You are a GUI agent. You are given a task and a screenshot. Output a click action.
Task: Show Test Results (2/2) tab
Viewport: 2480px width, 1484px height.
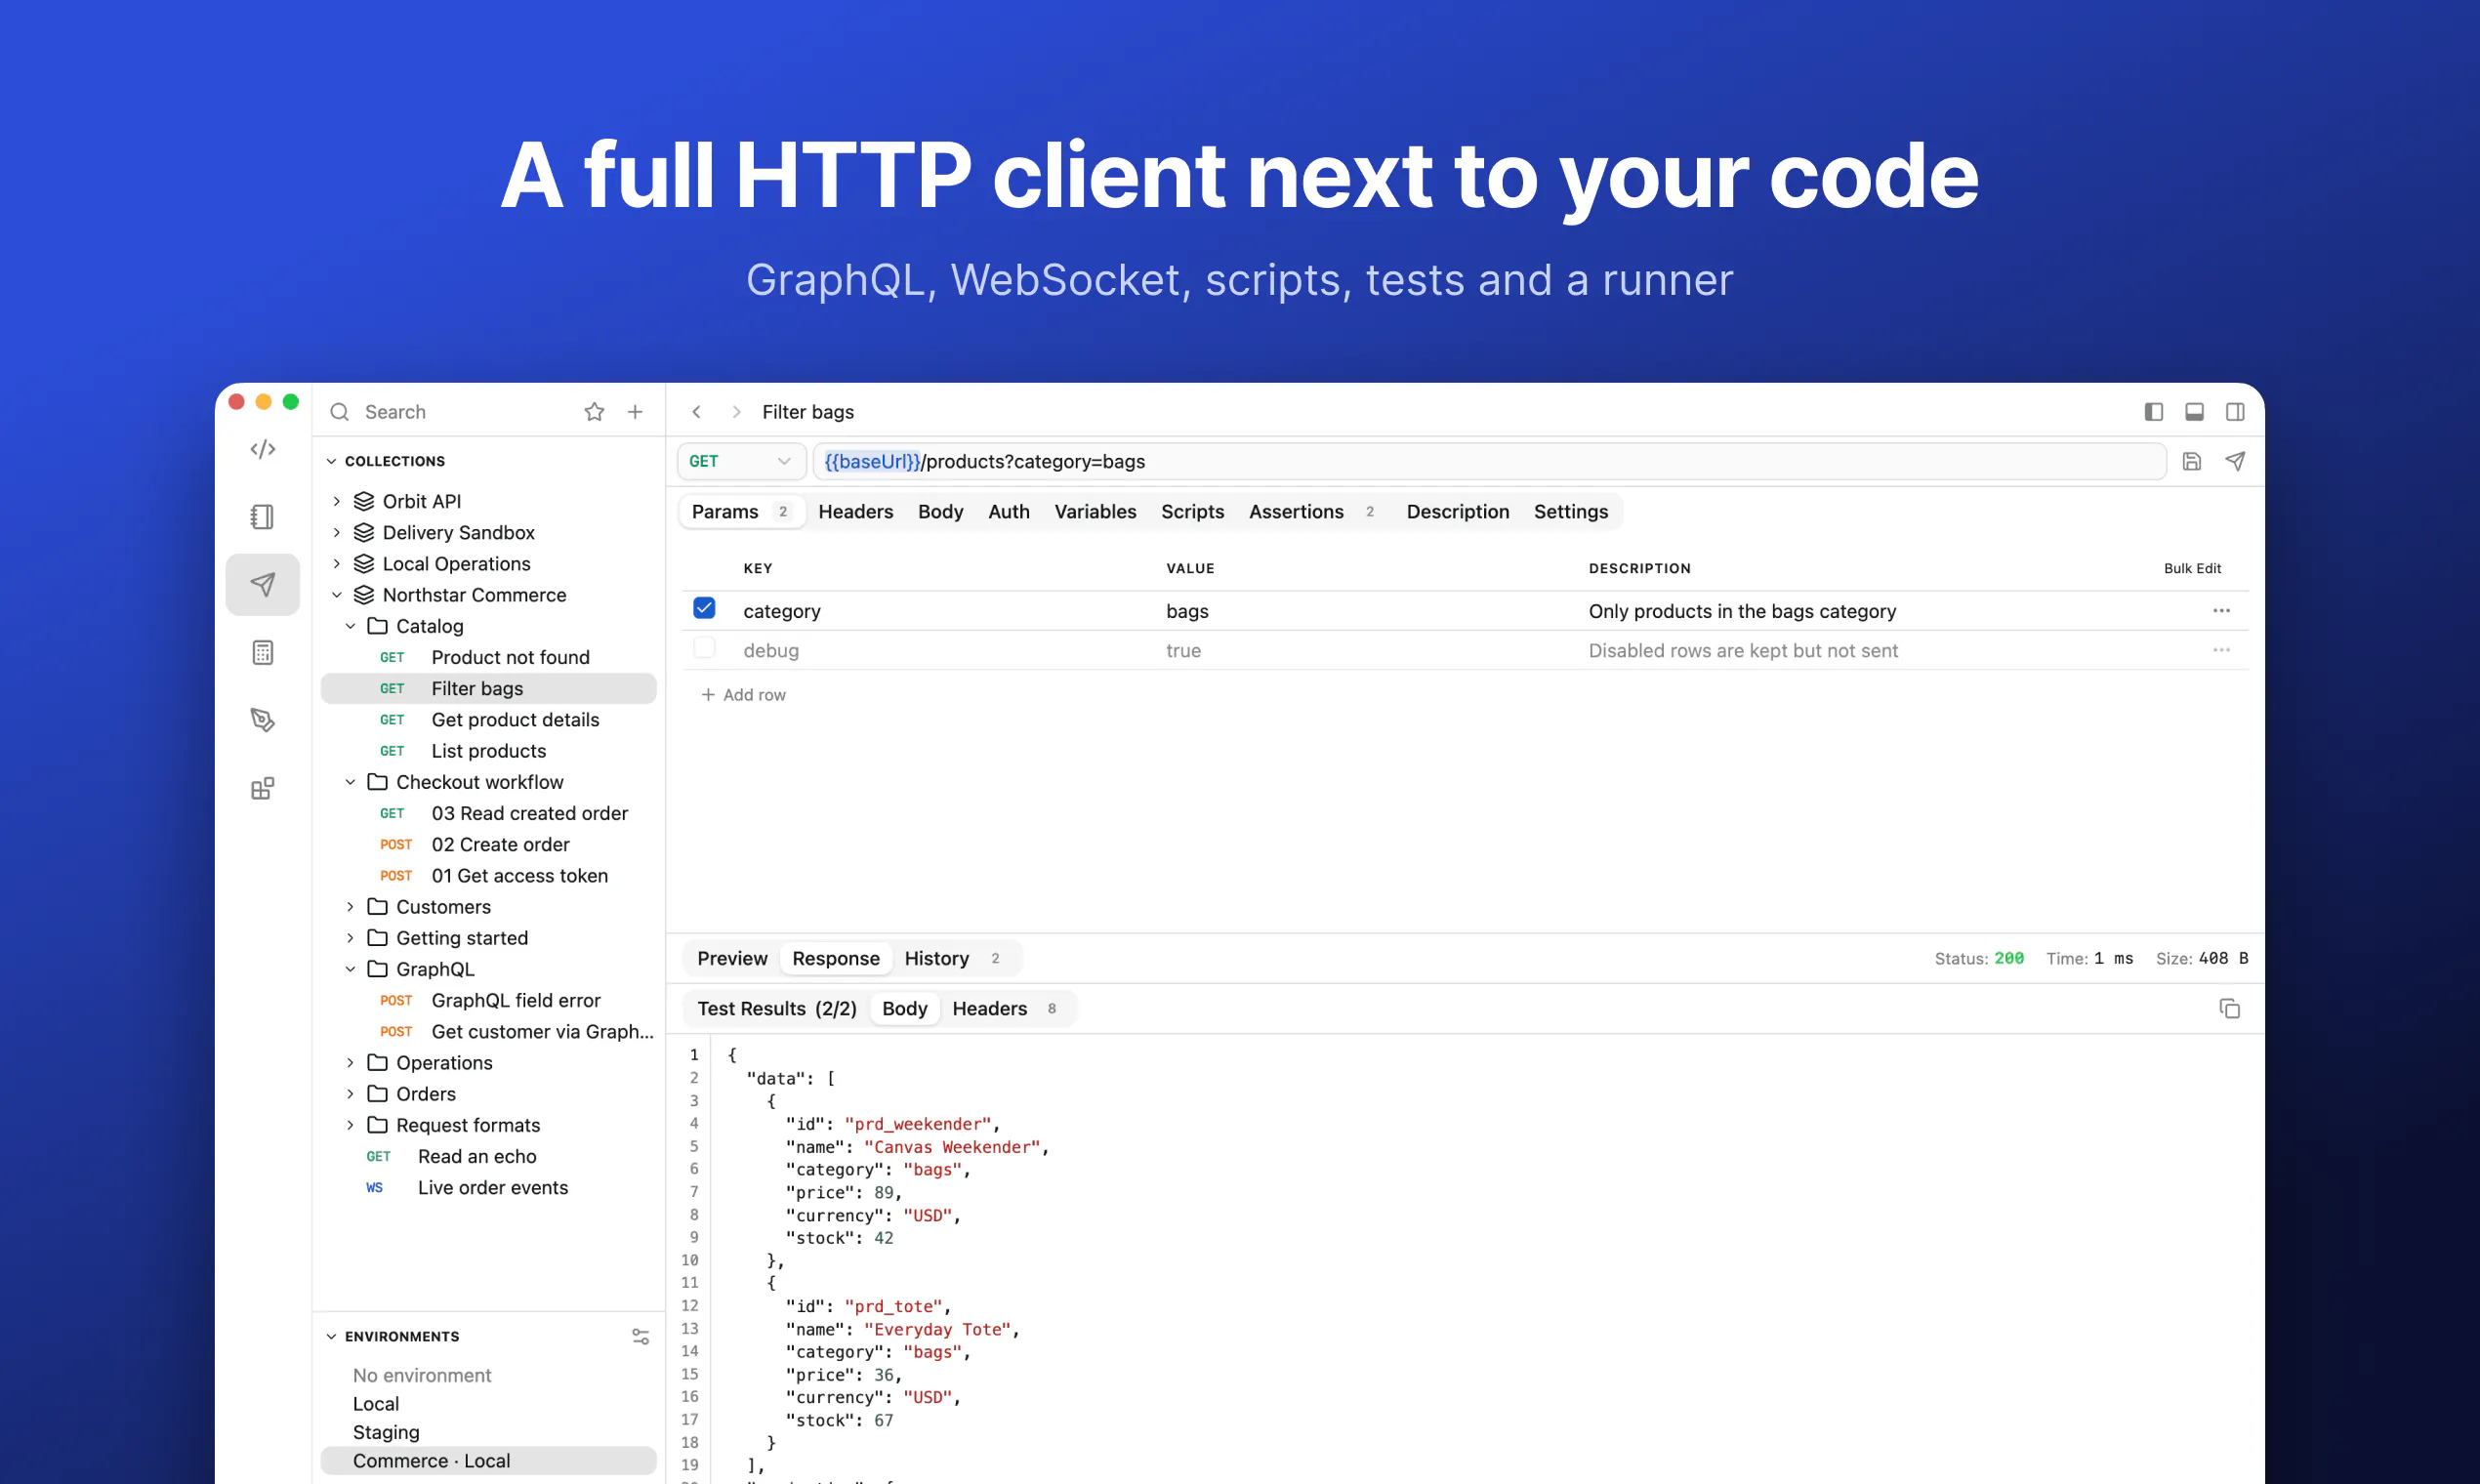776,1008
